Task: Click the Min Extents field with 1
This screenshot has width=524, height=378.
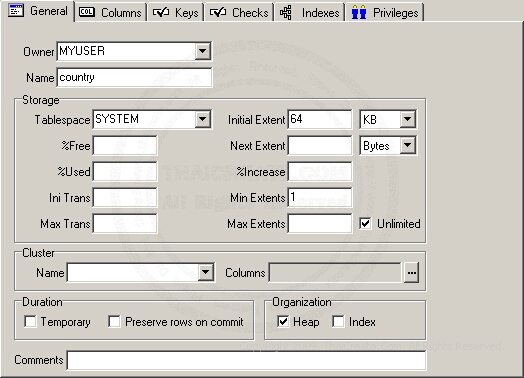Action: (x=320, y=197)
